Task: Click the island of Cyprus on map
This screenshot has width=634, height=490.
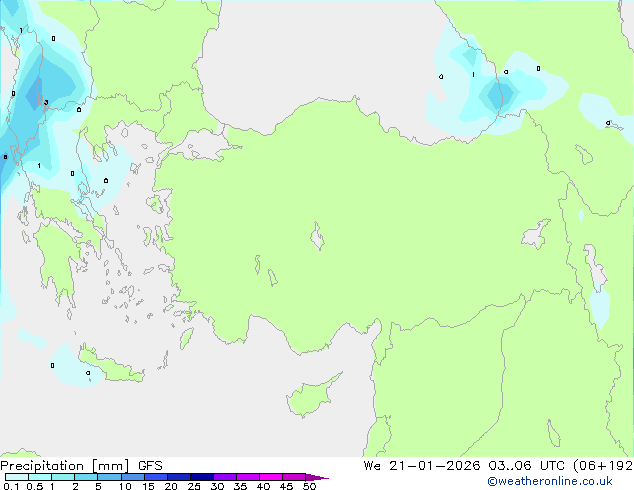Action: click(x=311, y=397)
